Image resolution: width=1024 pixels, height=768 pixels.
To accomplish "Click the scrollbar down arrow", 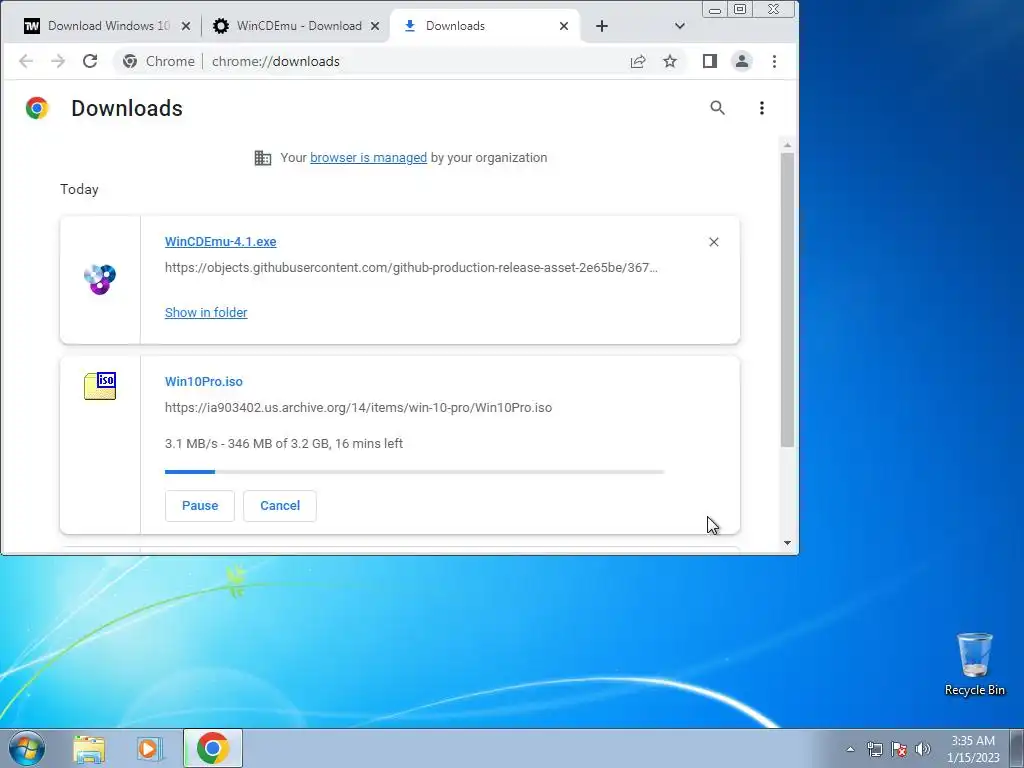I will [x=788, y=543].
